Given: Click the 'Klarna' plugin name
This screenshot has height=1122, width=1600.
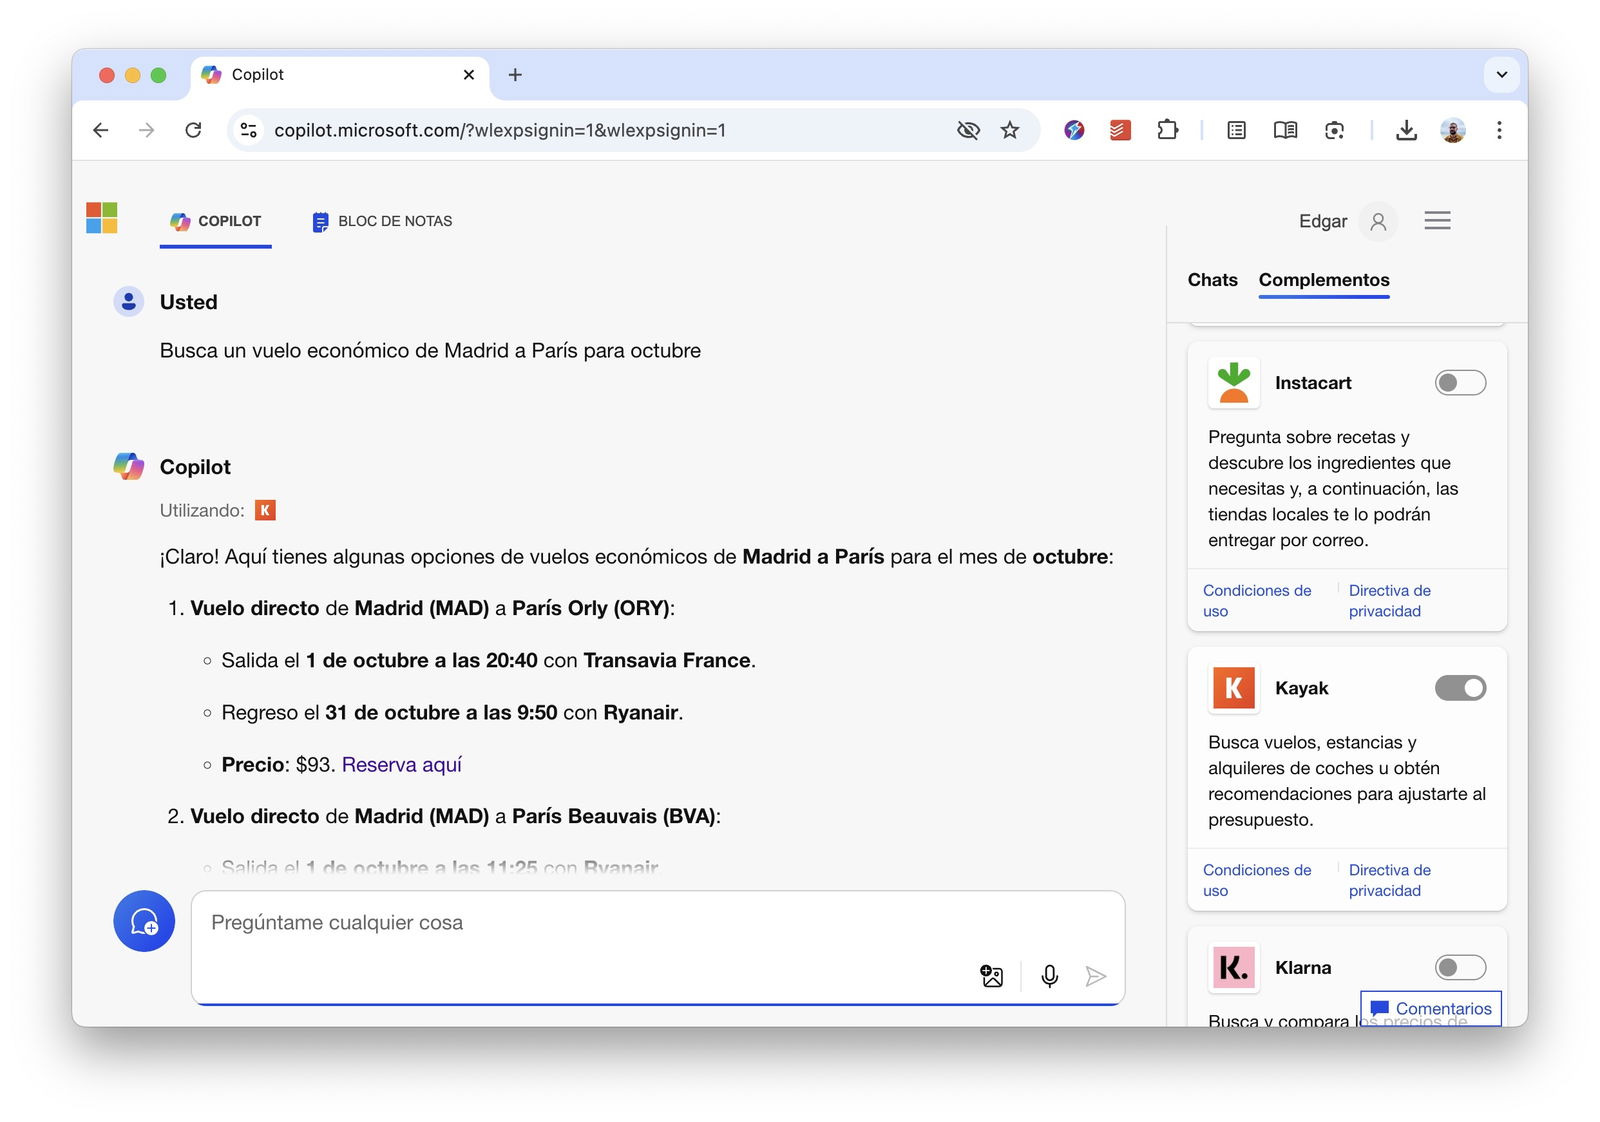Looking at the screenshot, I should (x=1303, y=967).
